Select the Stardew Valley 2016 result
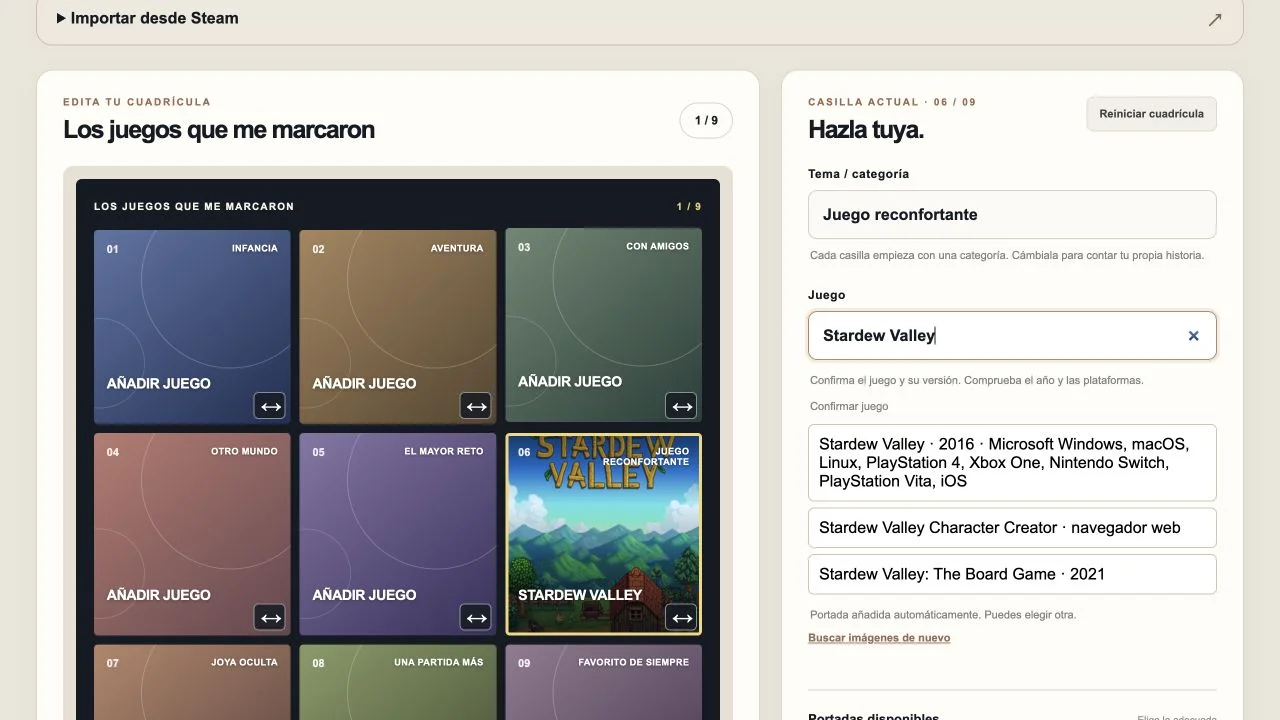This screenshot has width=1280, height=720. pyautogui.click(x=1012, y=462)
